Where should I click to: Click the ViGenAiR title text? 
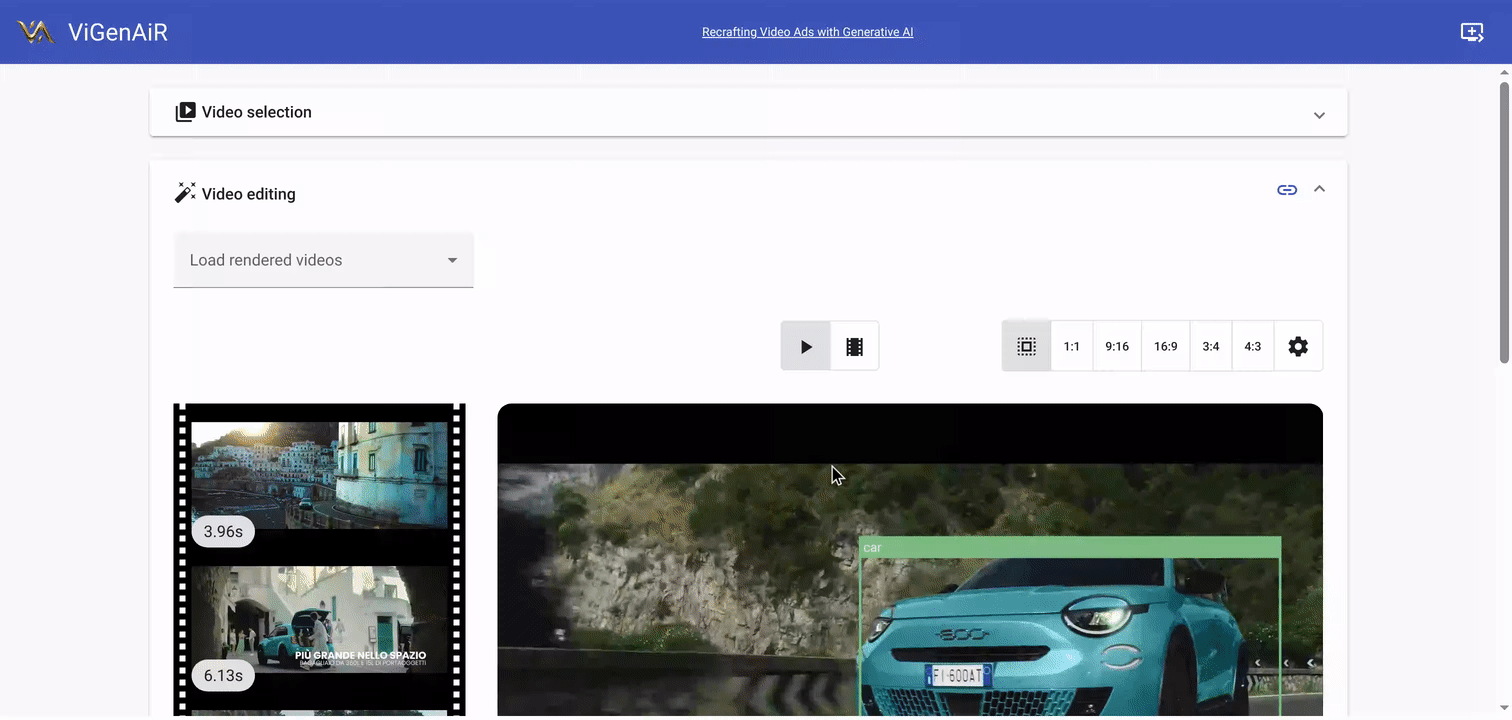click(x=118, y=32)
